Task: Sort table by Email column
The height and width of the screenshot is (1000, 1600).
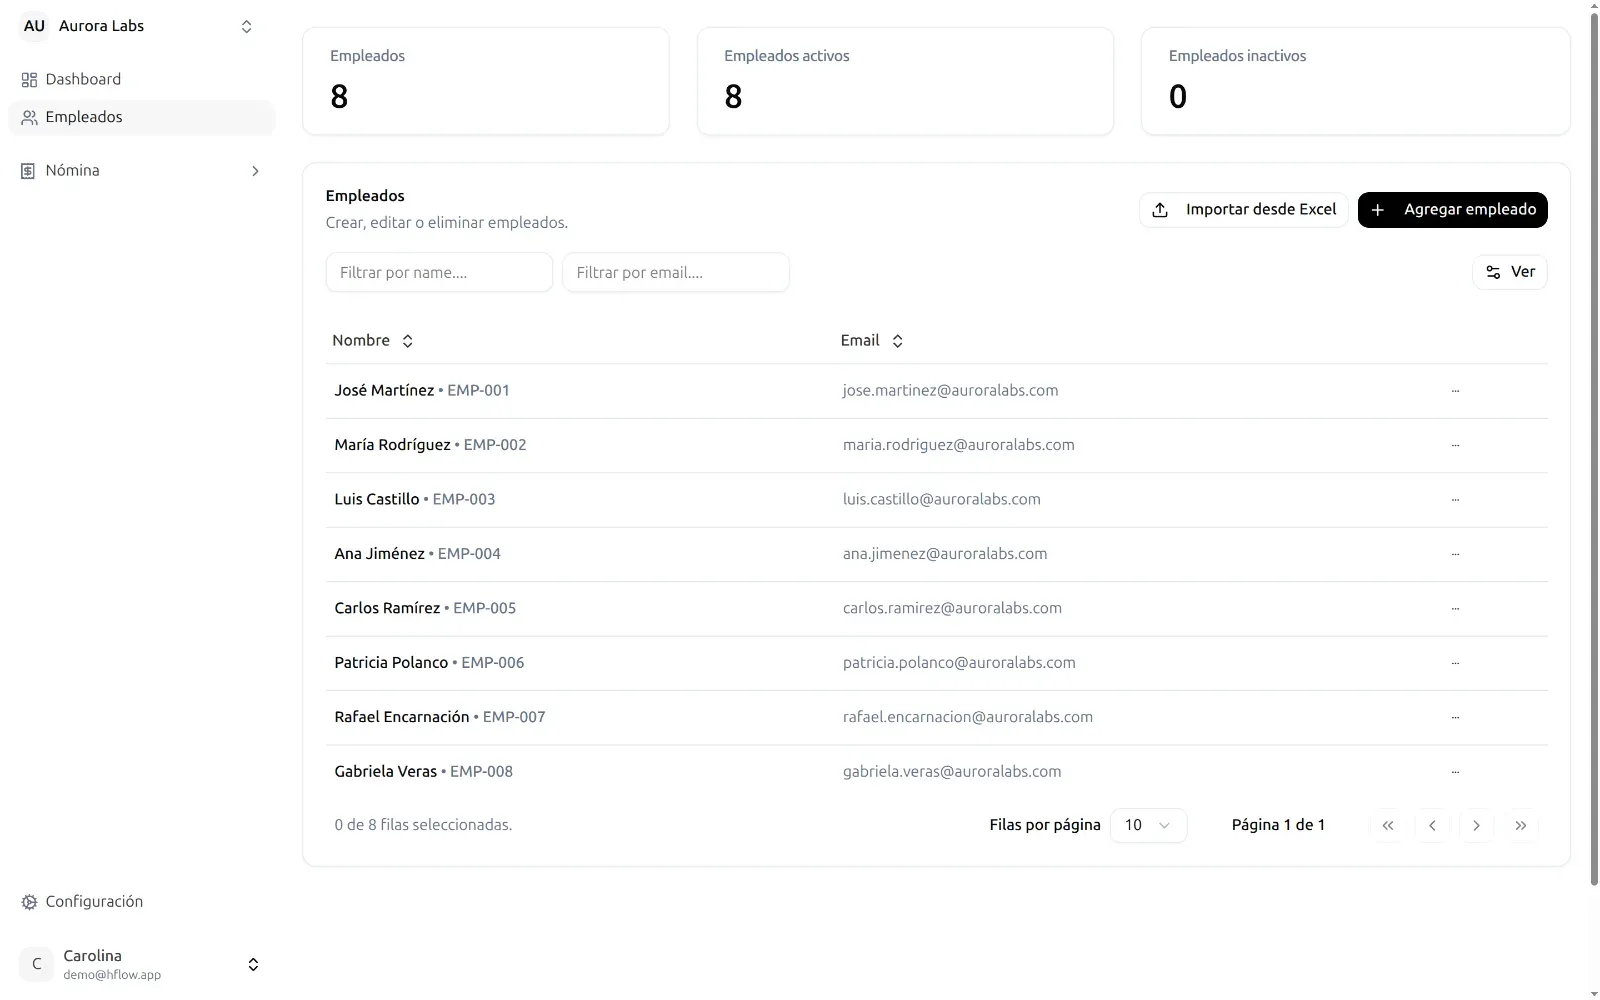Action: (872, 341)
